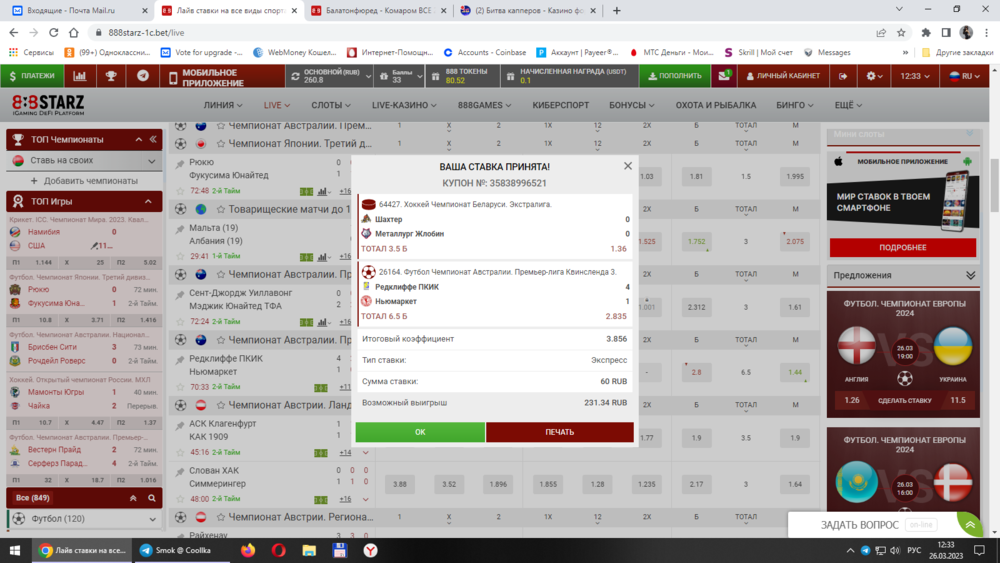Open the 888GAMES menu
The height and width of the screenshot is (563, 1000).
click(484, 105)
